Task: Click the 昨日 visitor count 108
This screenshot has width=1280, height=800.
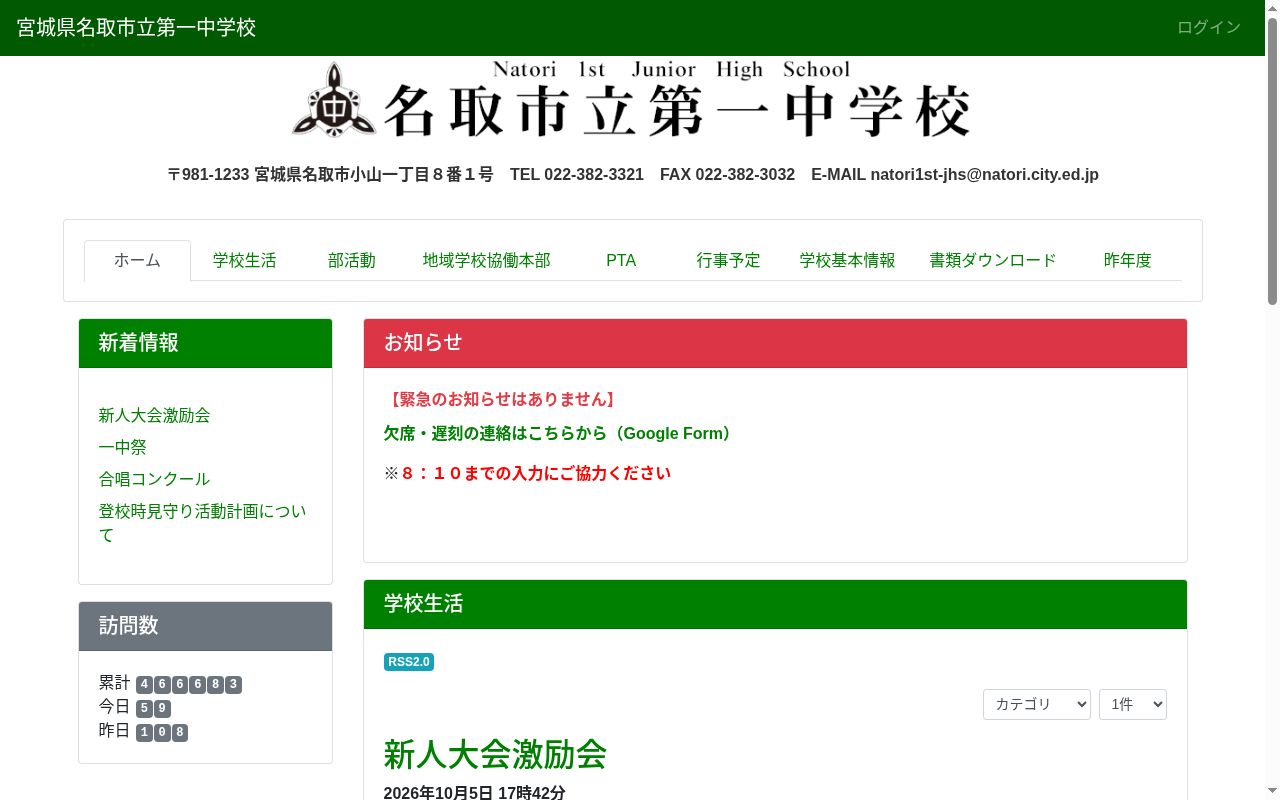Action: click(162, 732)
